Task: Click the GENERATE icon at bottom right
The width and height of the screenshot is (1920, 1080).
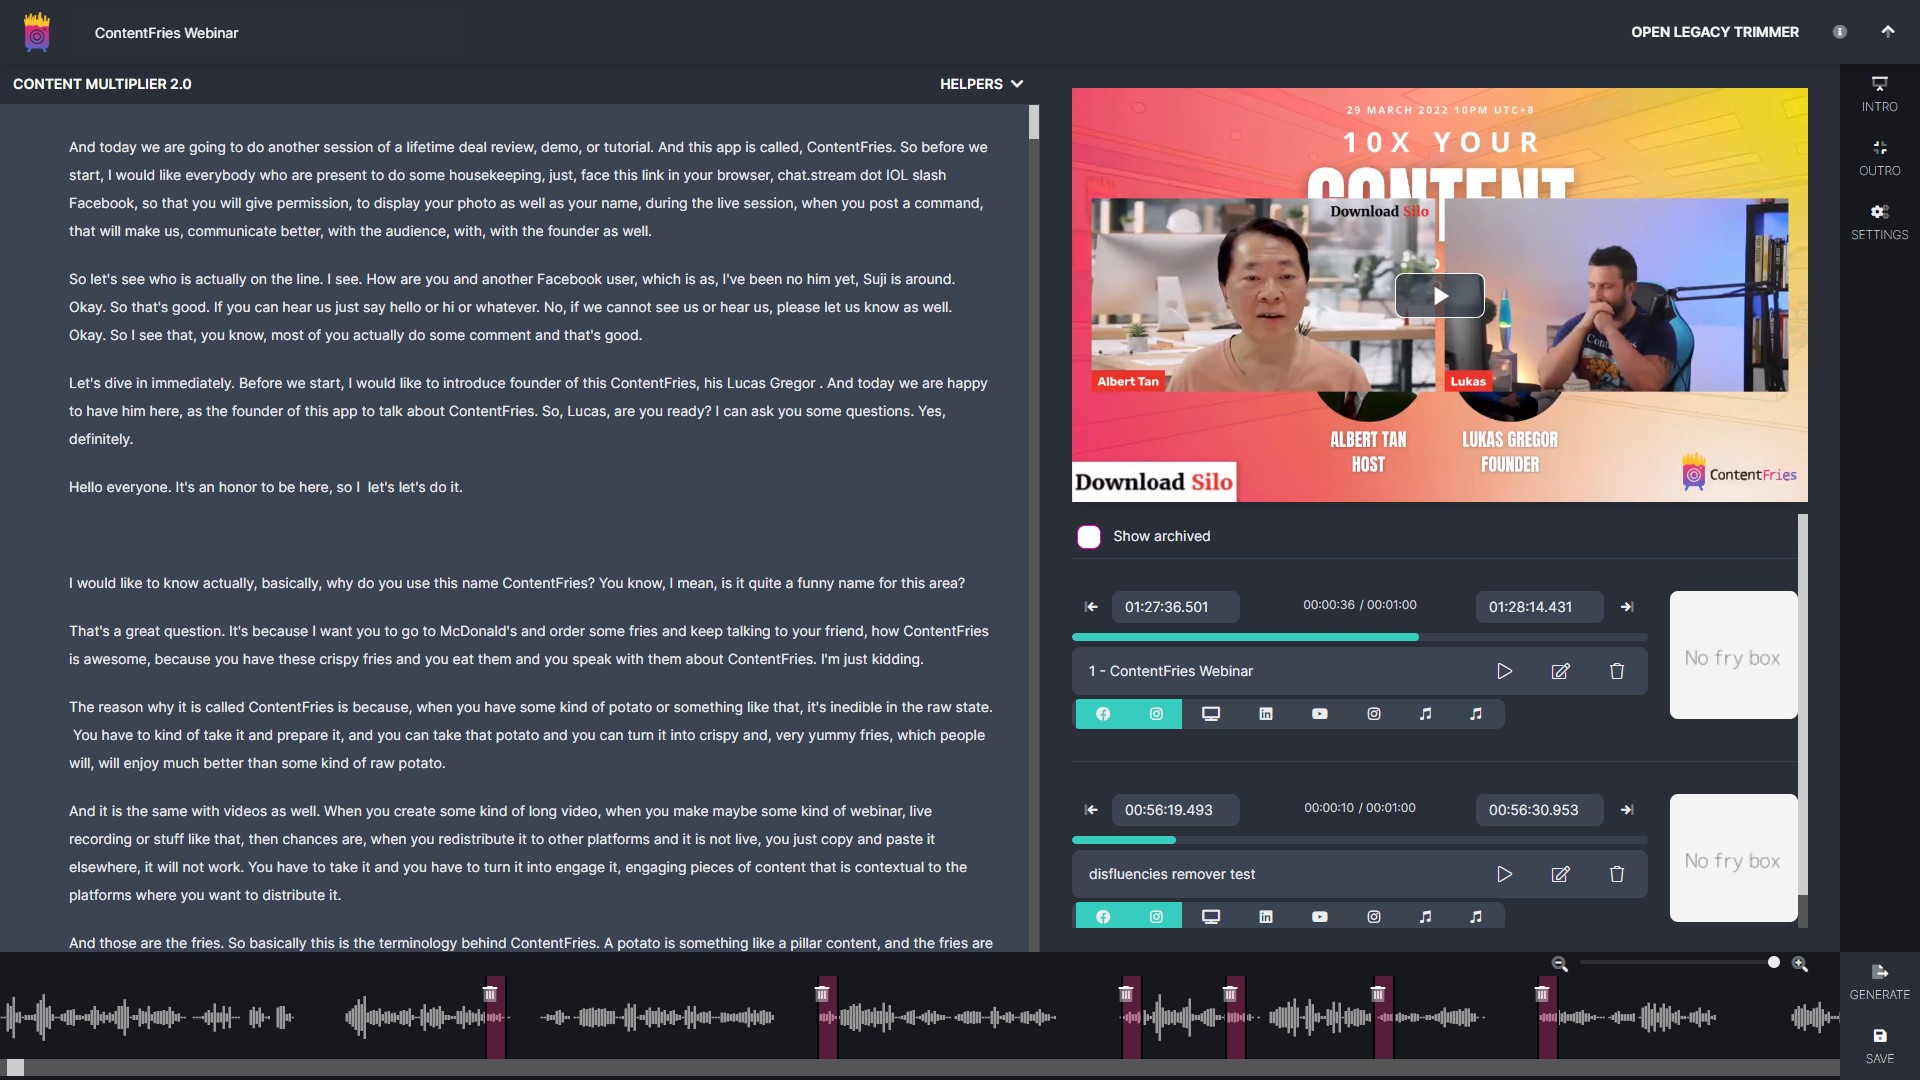Action: pos(1879,981)
